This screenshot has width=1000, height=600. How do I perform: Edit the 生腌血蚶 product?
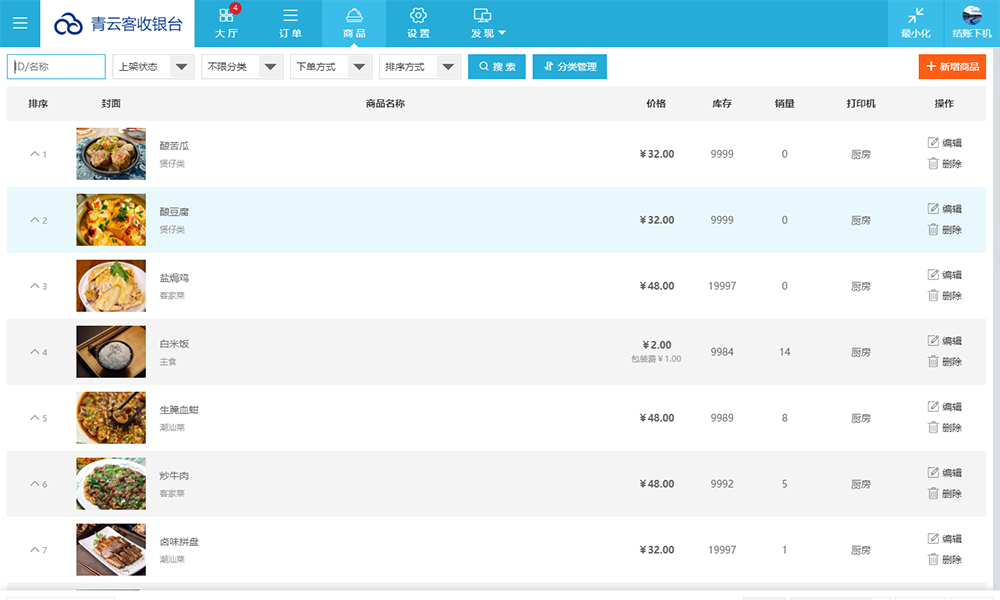(x=945, y=406)
